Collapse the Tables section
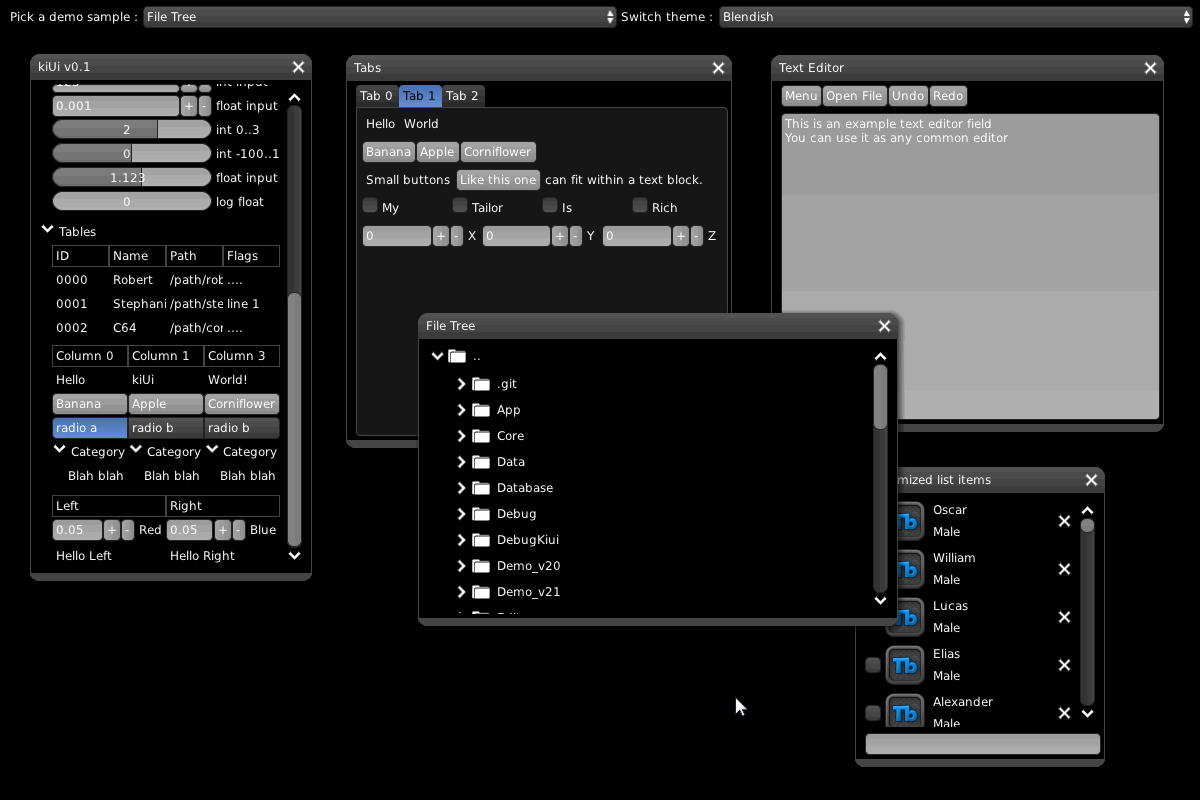This screenshot has height=800, width=1200. tap(47, 230)
